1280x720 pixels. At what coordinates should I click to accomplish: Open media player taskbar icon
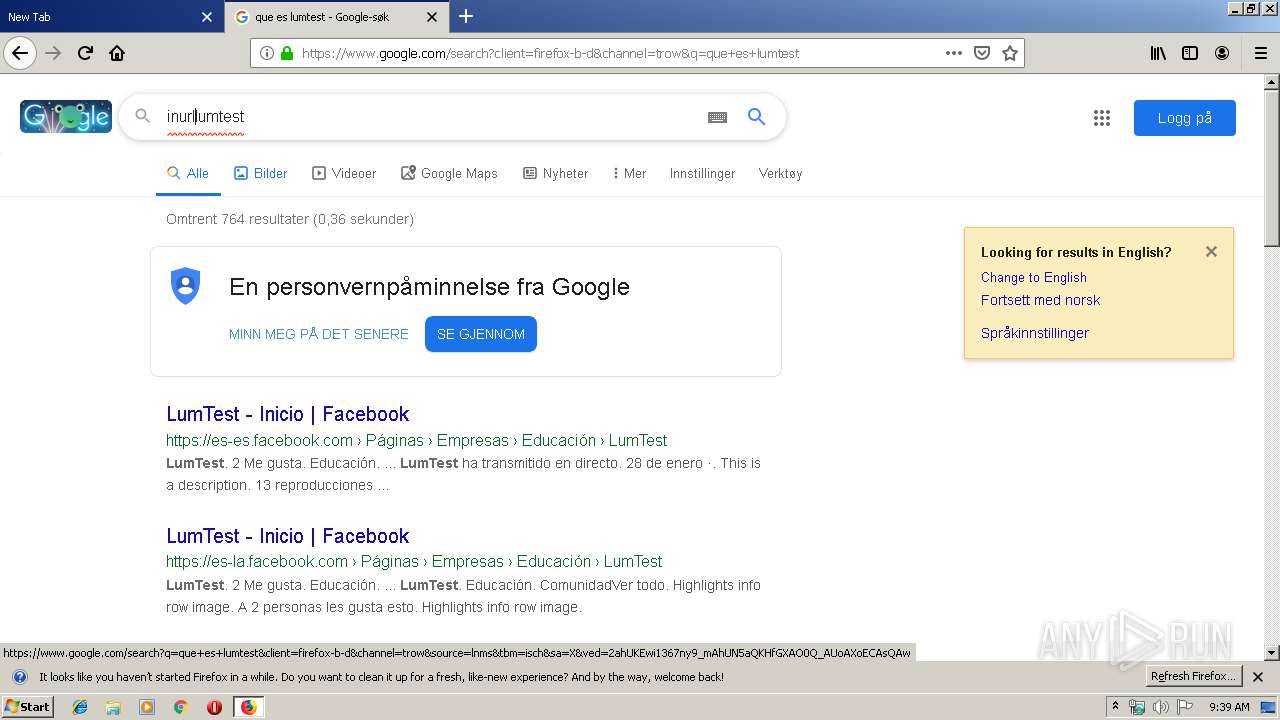[147, 707]
